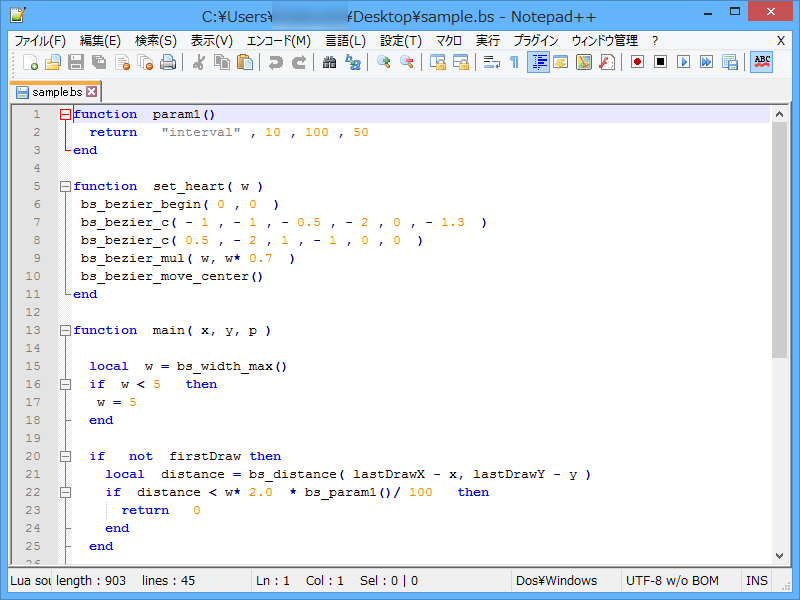This screenshot has width=800, height=600.
Task: Save all open documents
Action: pos(98,61)
